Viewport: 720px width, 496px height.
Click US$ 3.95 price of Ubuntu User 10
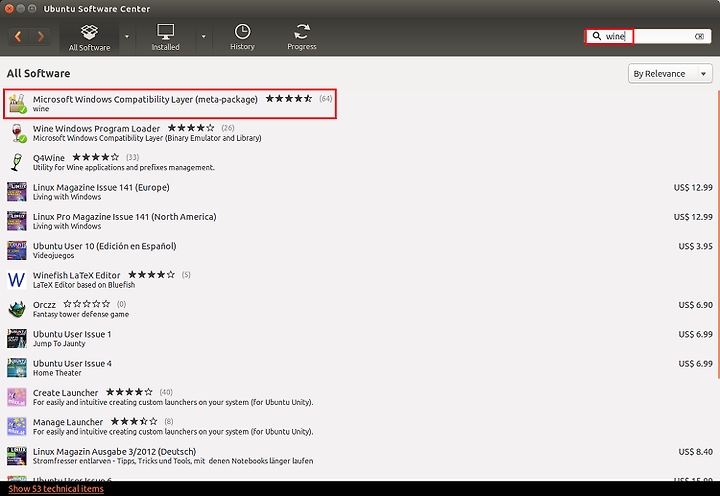pyautogui.click(x=696, y=246)
